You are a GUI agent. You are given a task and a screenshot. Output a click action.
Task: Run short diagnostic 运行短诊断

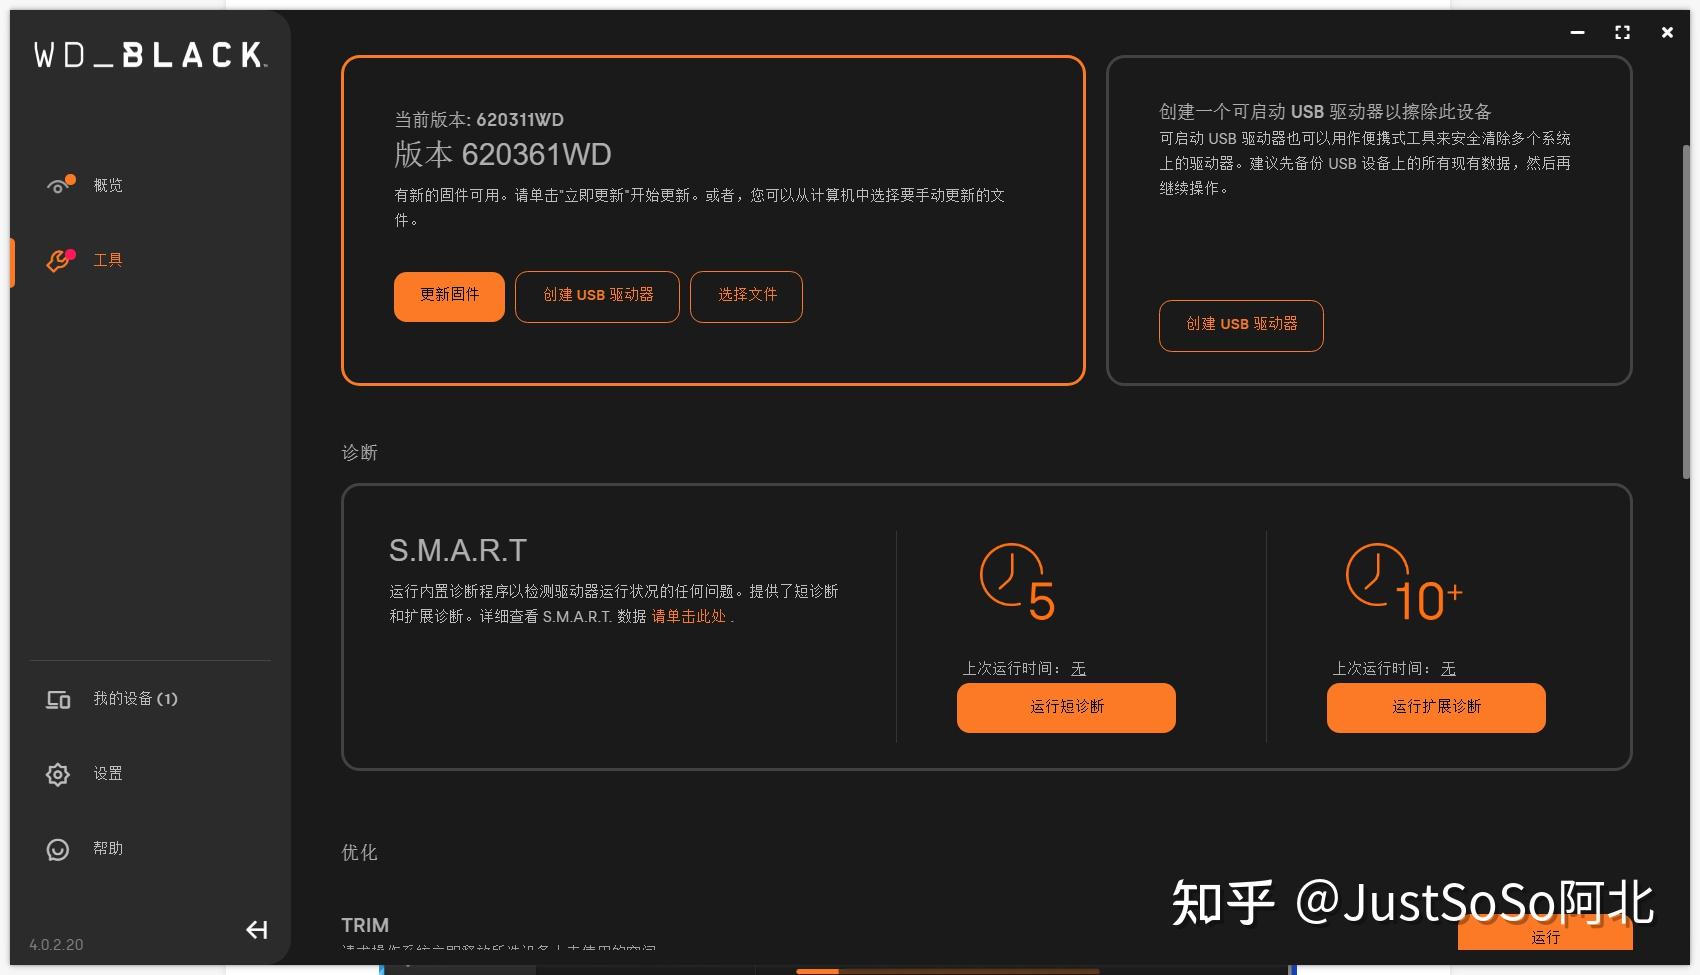pyautogui.click(x=1066, y=707)
